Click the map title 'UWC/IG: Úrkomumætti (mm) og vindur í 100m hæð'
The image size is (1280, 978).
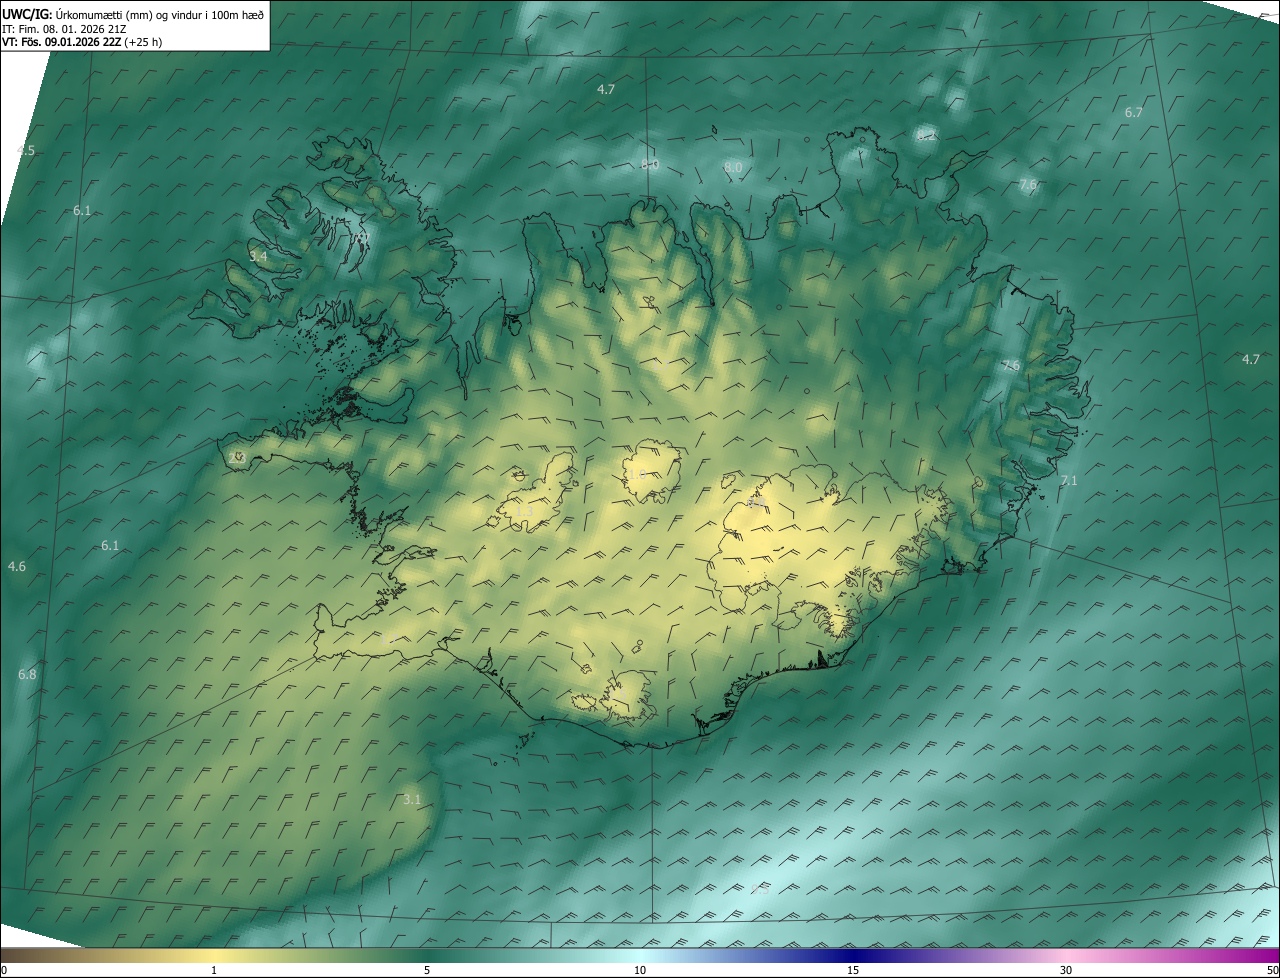(133, 13)
